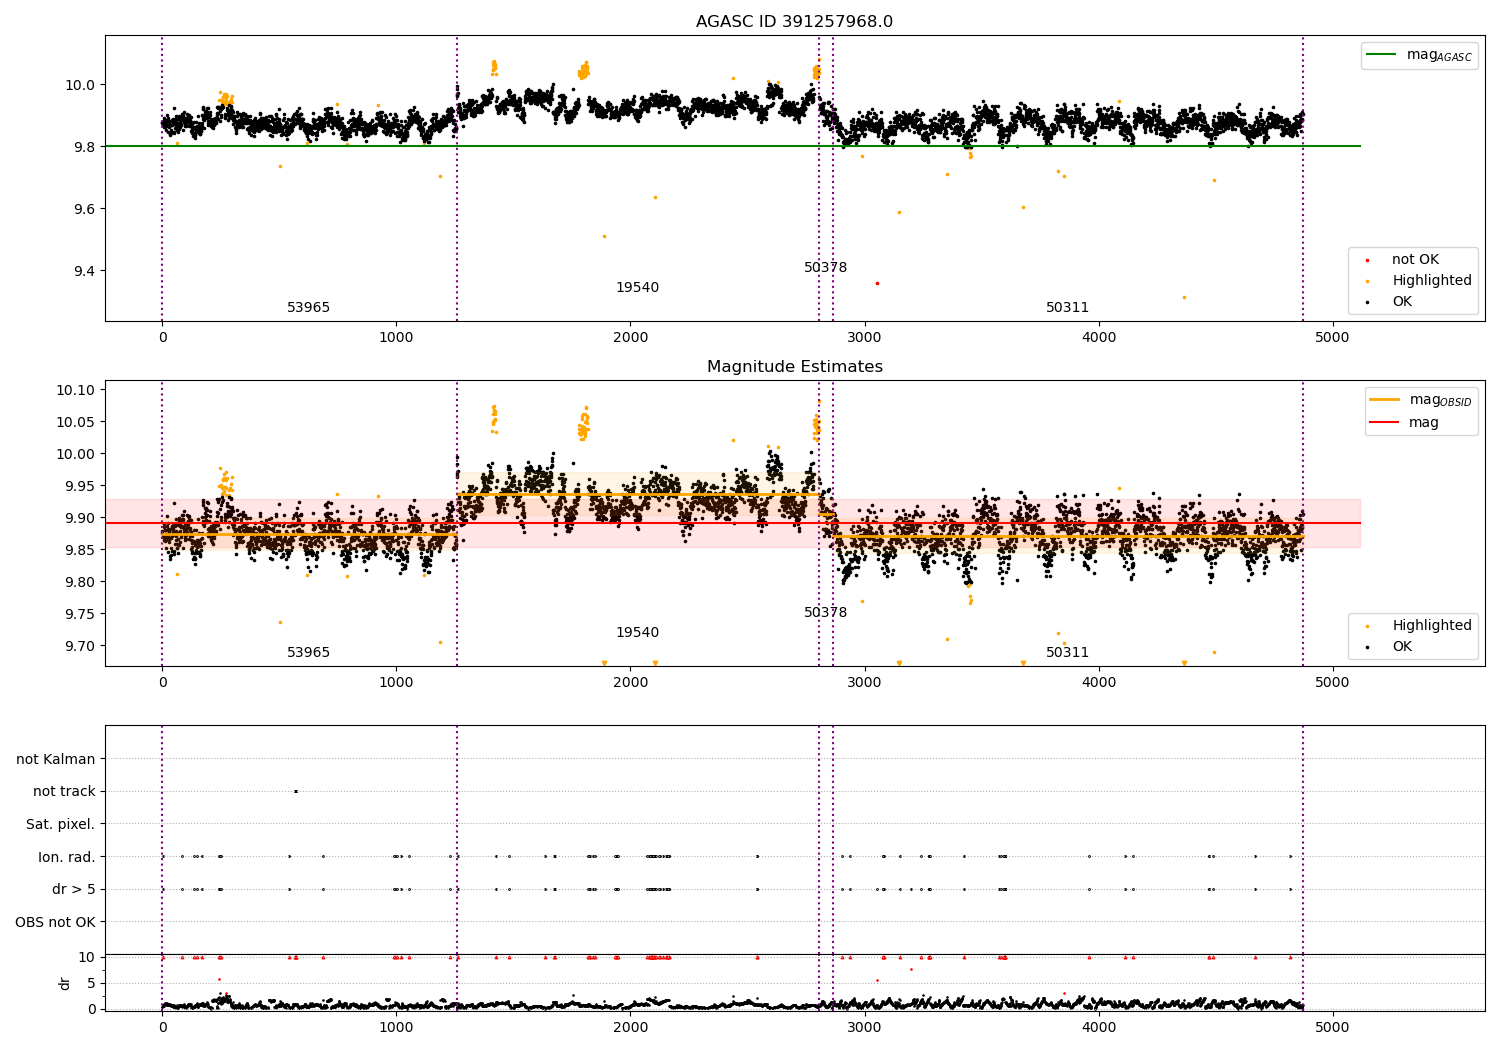Click the 'Magnitude Estimates' plot title

point(795,367)
